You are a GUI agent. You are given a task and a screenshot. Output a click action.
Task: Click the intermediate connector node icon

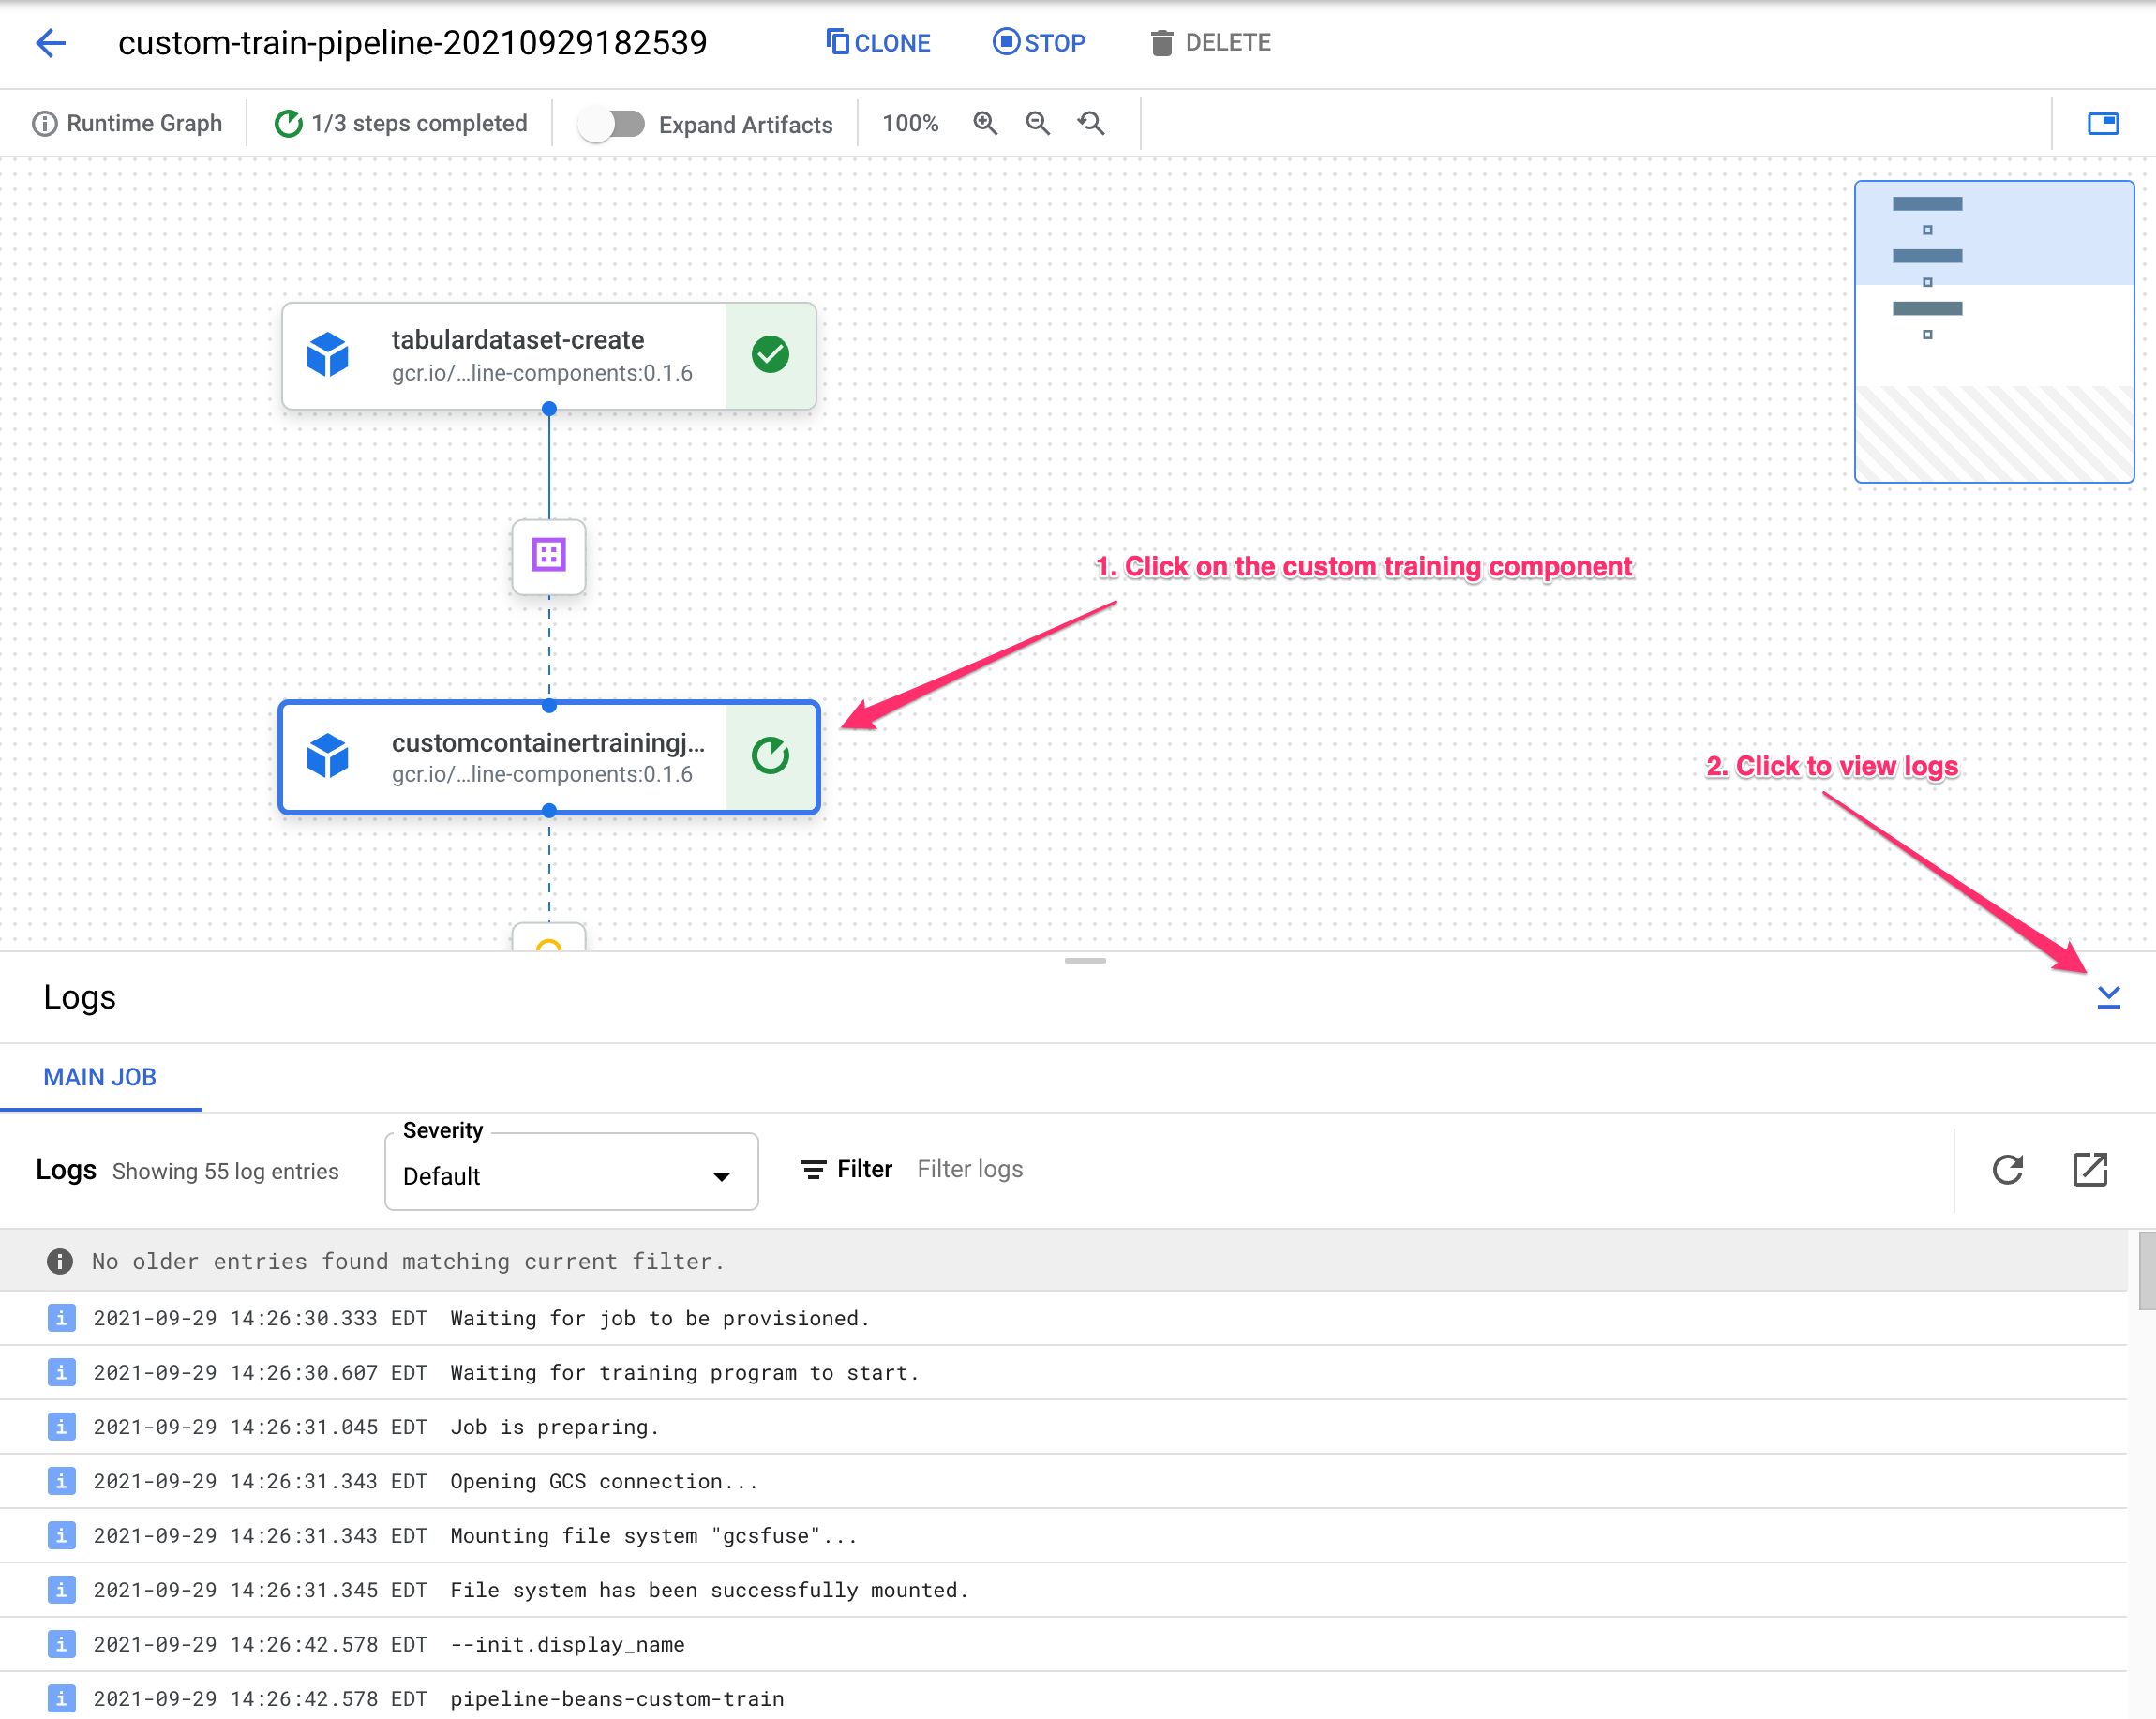click(x=549, y=554)
